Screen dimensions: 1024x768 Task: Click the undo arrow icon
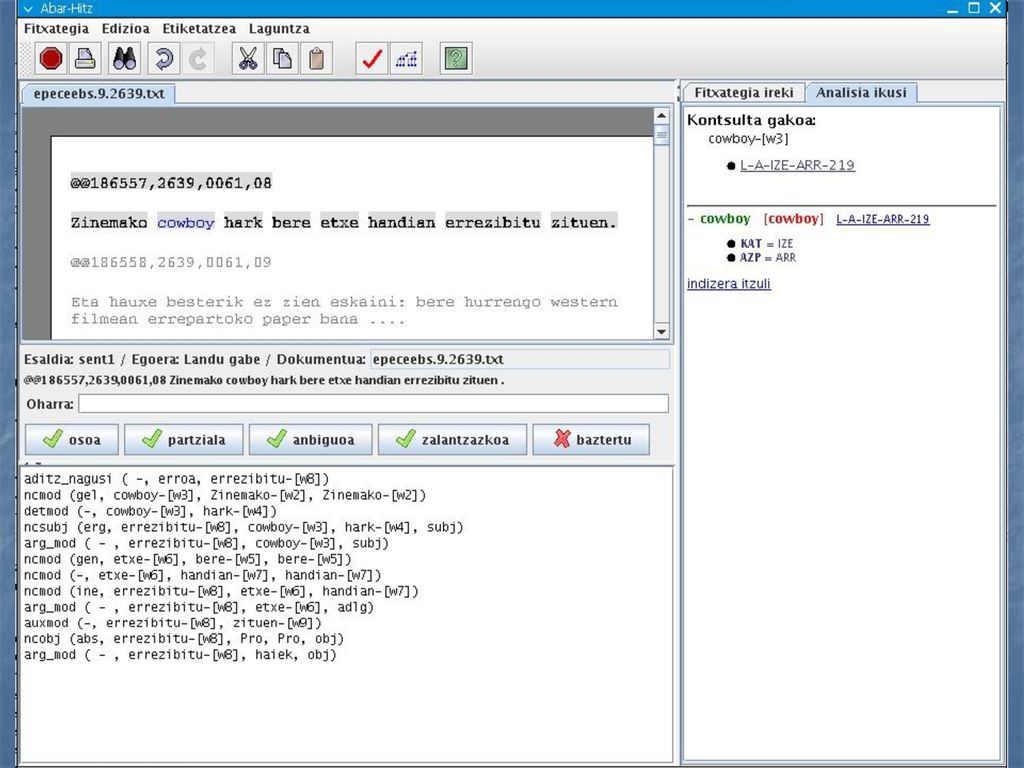pyautogui.click(x=163, y=59)
